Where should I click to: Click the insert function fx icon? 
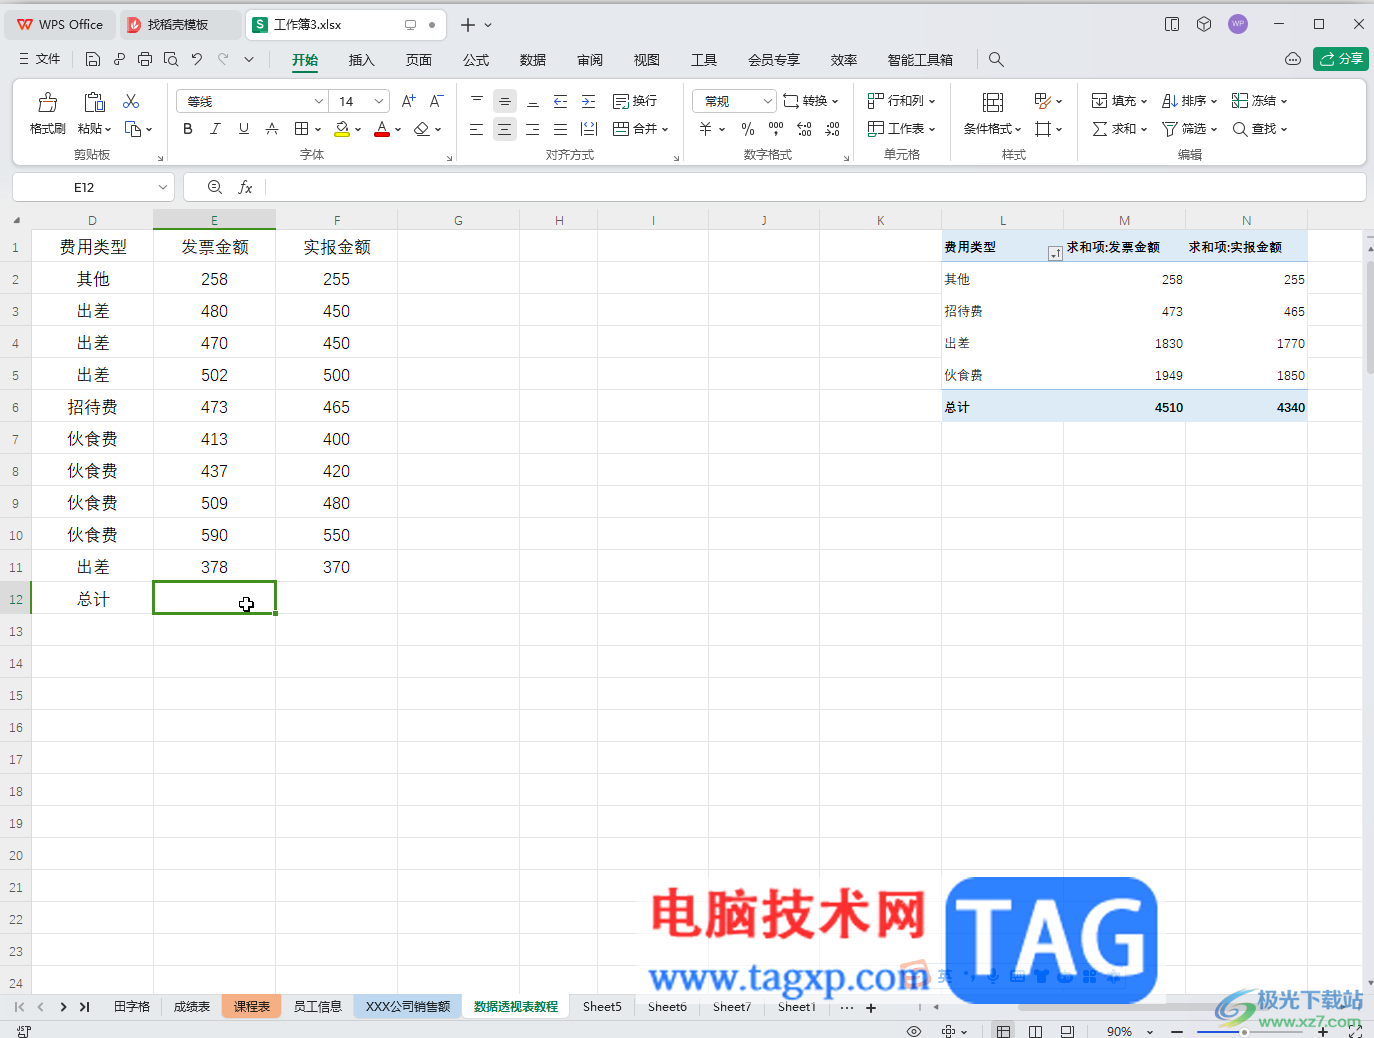point(245,187)
